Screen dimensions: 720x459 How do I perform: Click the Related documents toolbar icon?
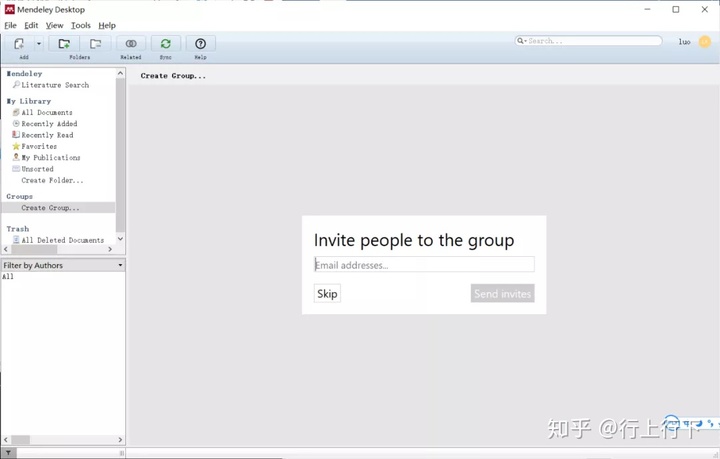click(x=131, y=44)
